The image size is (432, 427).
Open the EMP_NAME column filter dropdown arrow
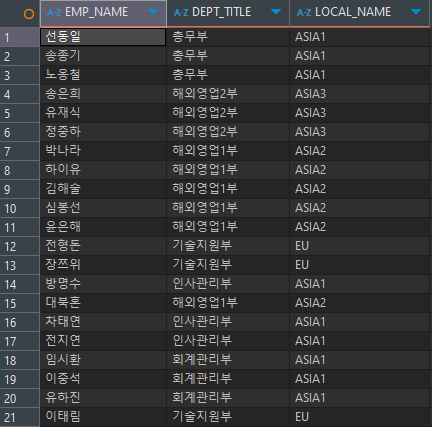pyautogui.click(x=153, y=12)
